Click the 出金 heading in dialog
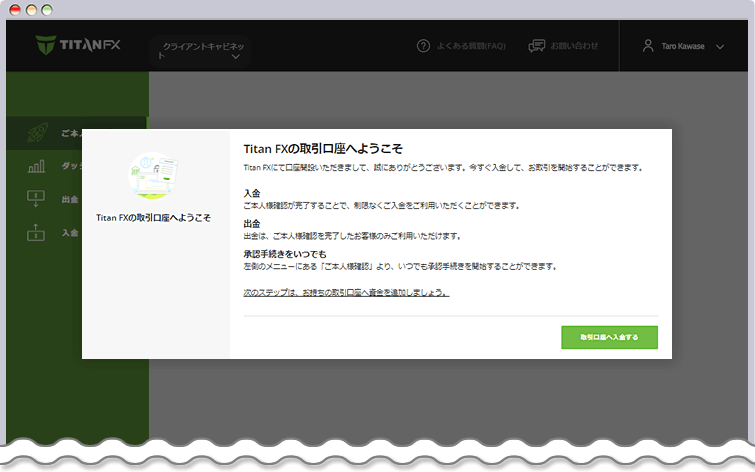755x472 pixels. (252, 223)
